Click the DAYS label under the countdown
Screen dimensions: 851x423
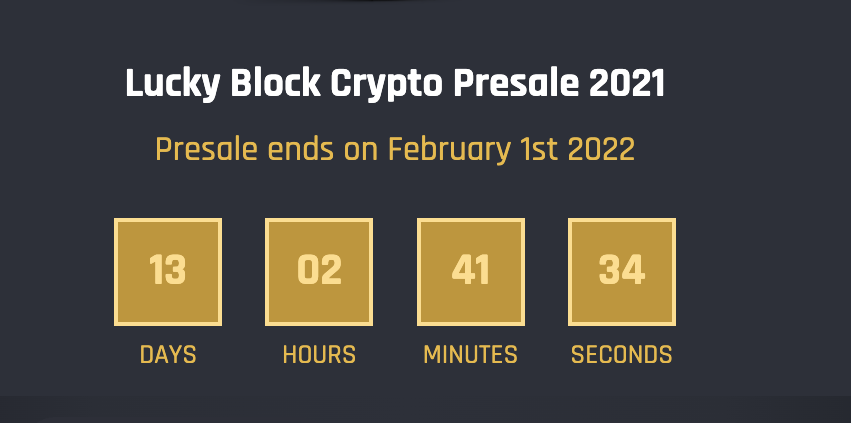tap(168, 355)
